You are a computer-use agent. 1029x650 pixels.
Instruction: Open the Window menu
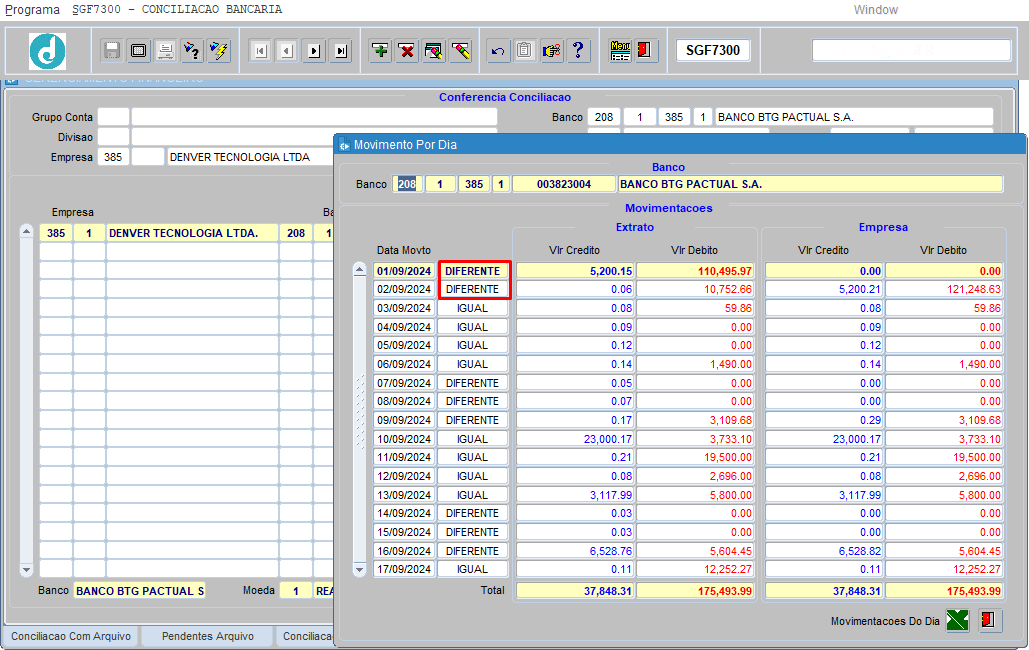pos(875,10)
